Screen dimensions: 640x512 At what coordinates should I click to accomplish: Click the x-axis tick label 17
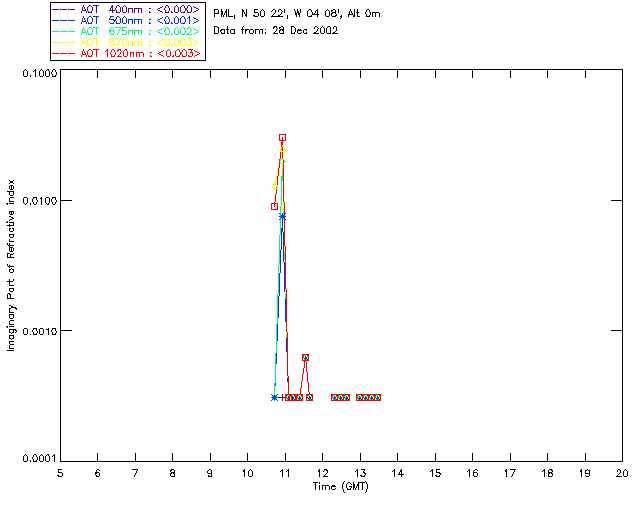coord(510,473)
